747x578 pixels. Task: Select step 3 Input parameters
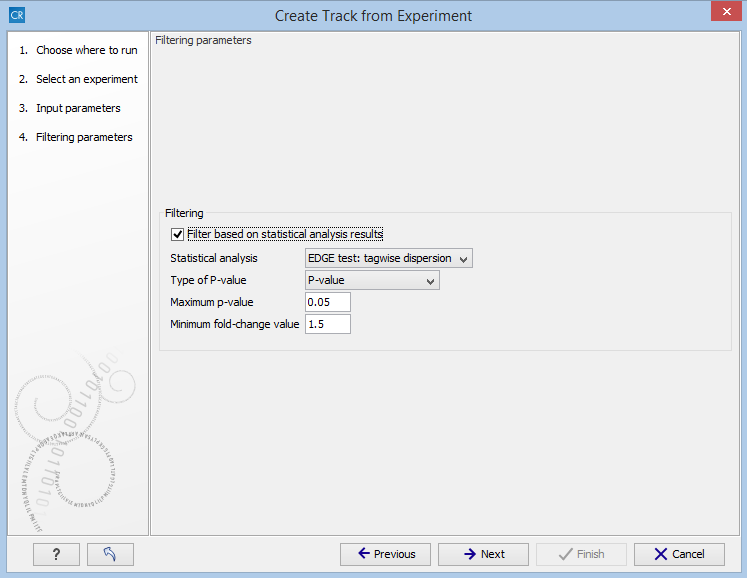pyautogui.click(x=78, y=108)
